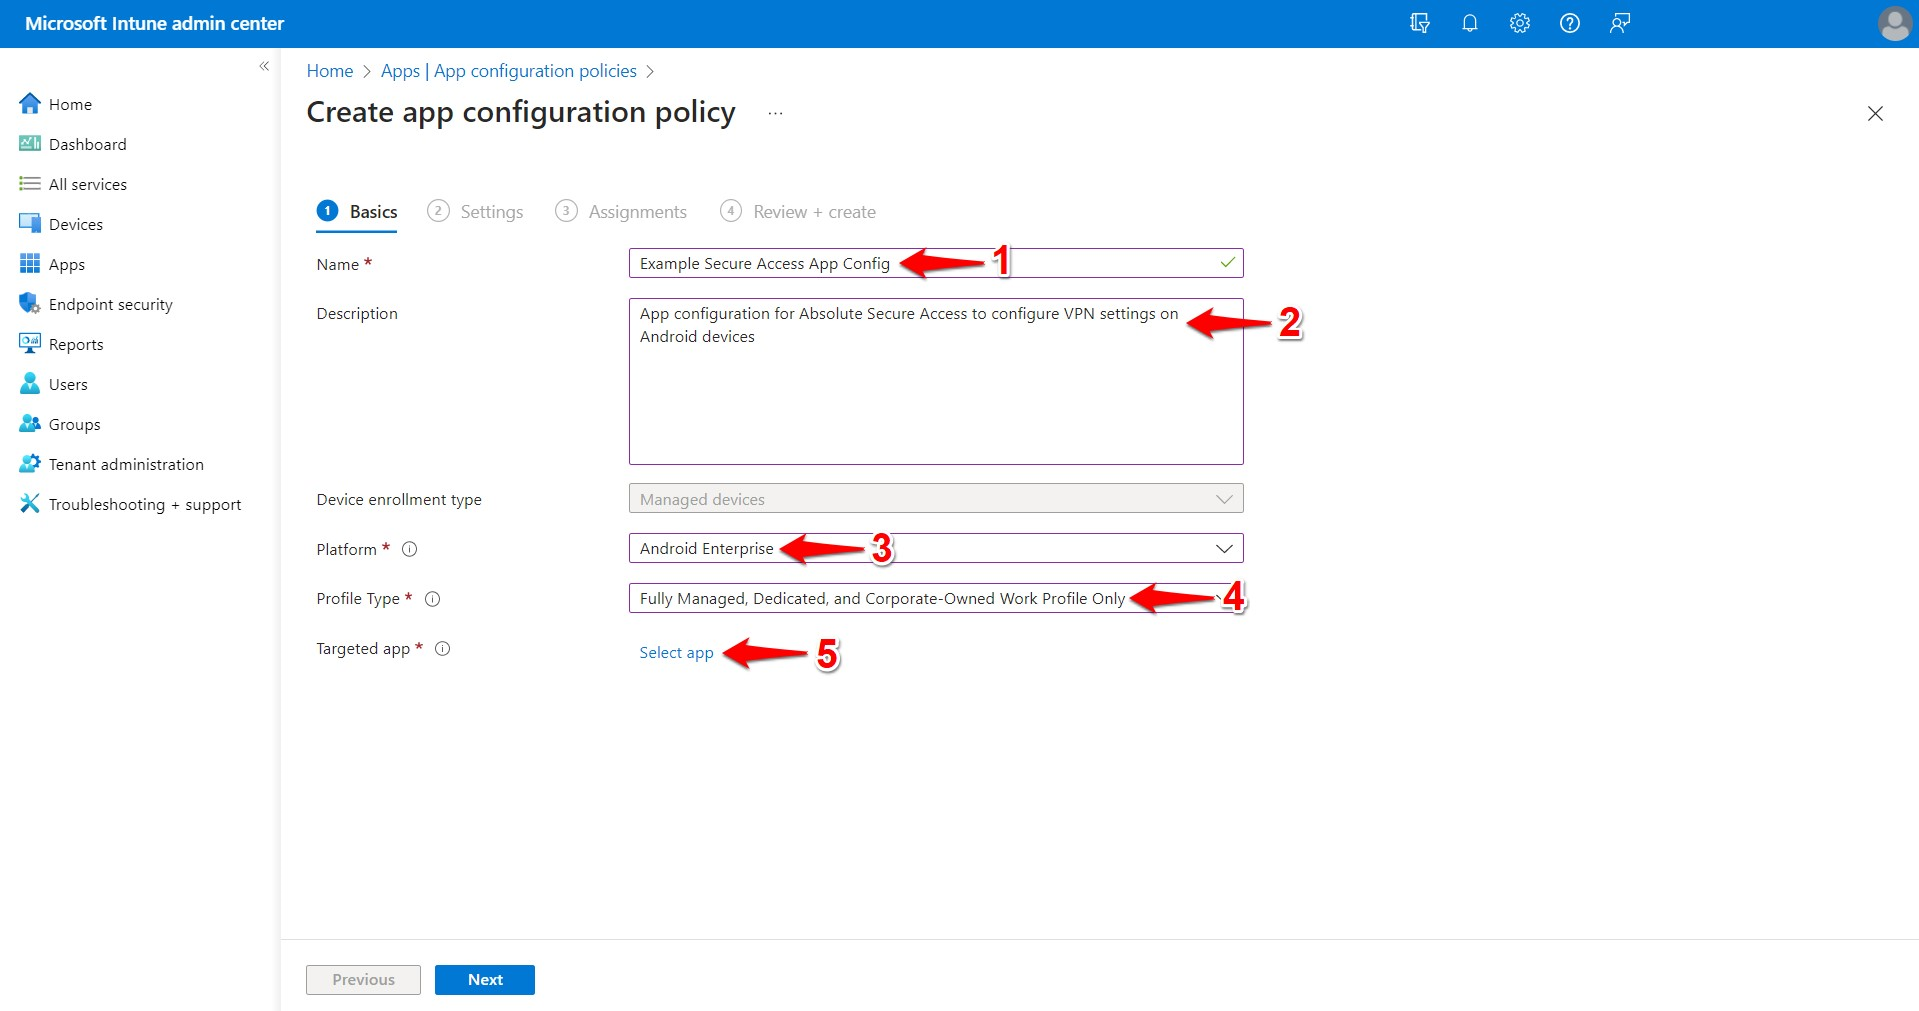Collapse the navigation sidebar
This screenshot has width=1919, height=1011.
tap(264, 66)
